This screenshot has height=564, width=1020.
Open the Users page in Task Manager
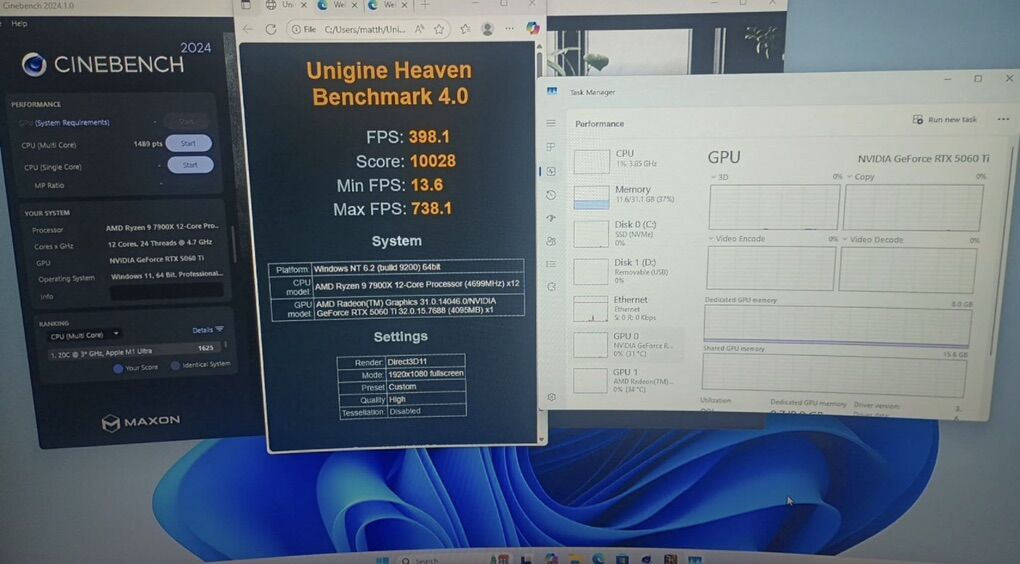coord(551,241)
